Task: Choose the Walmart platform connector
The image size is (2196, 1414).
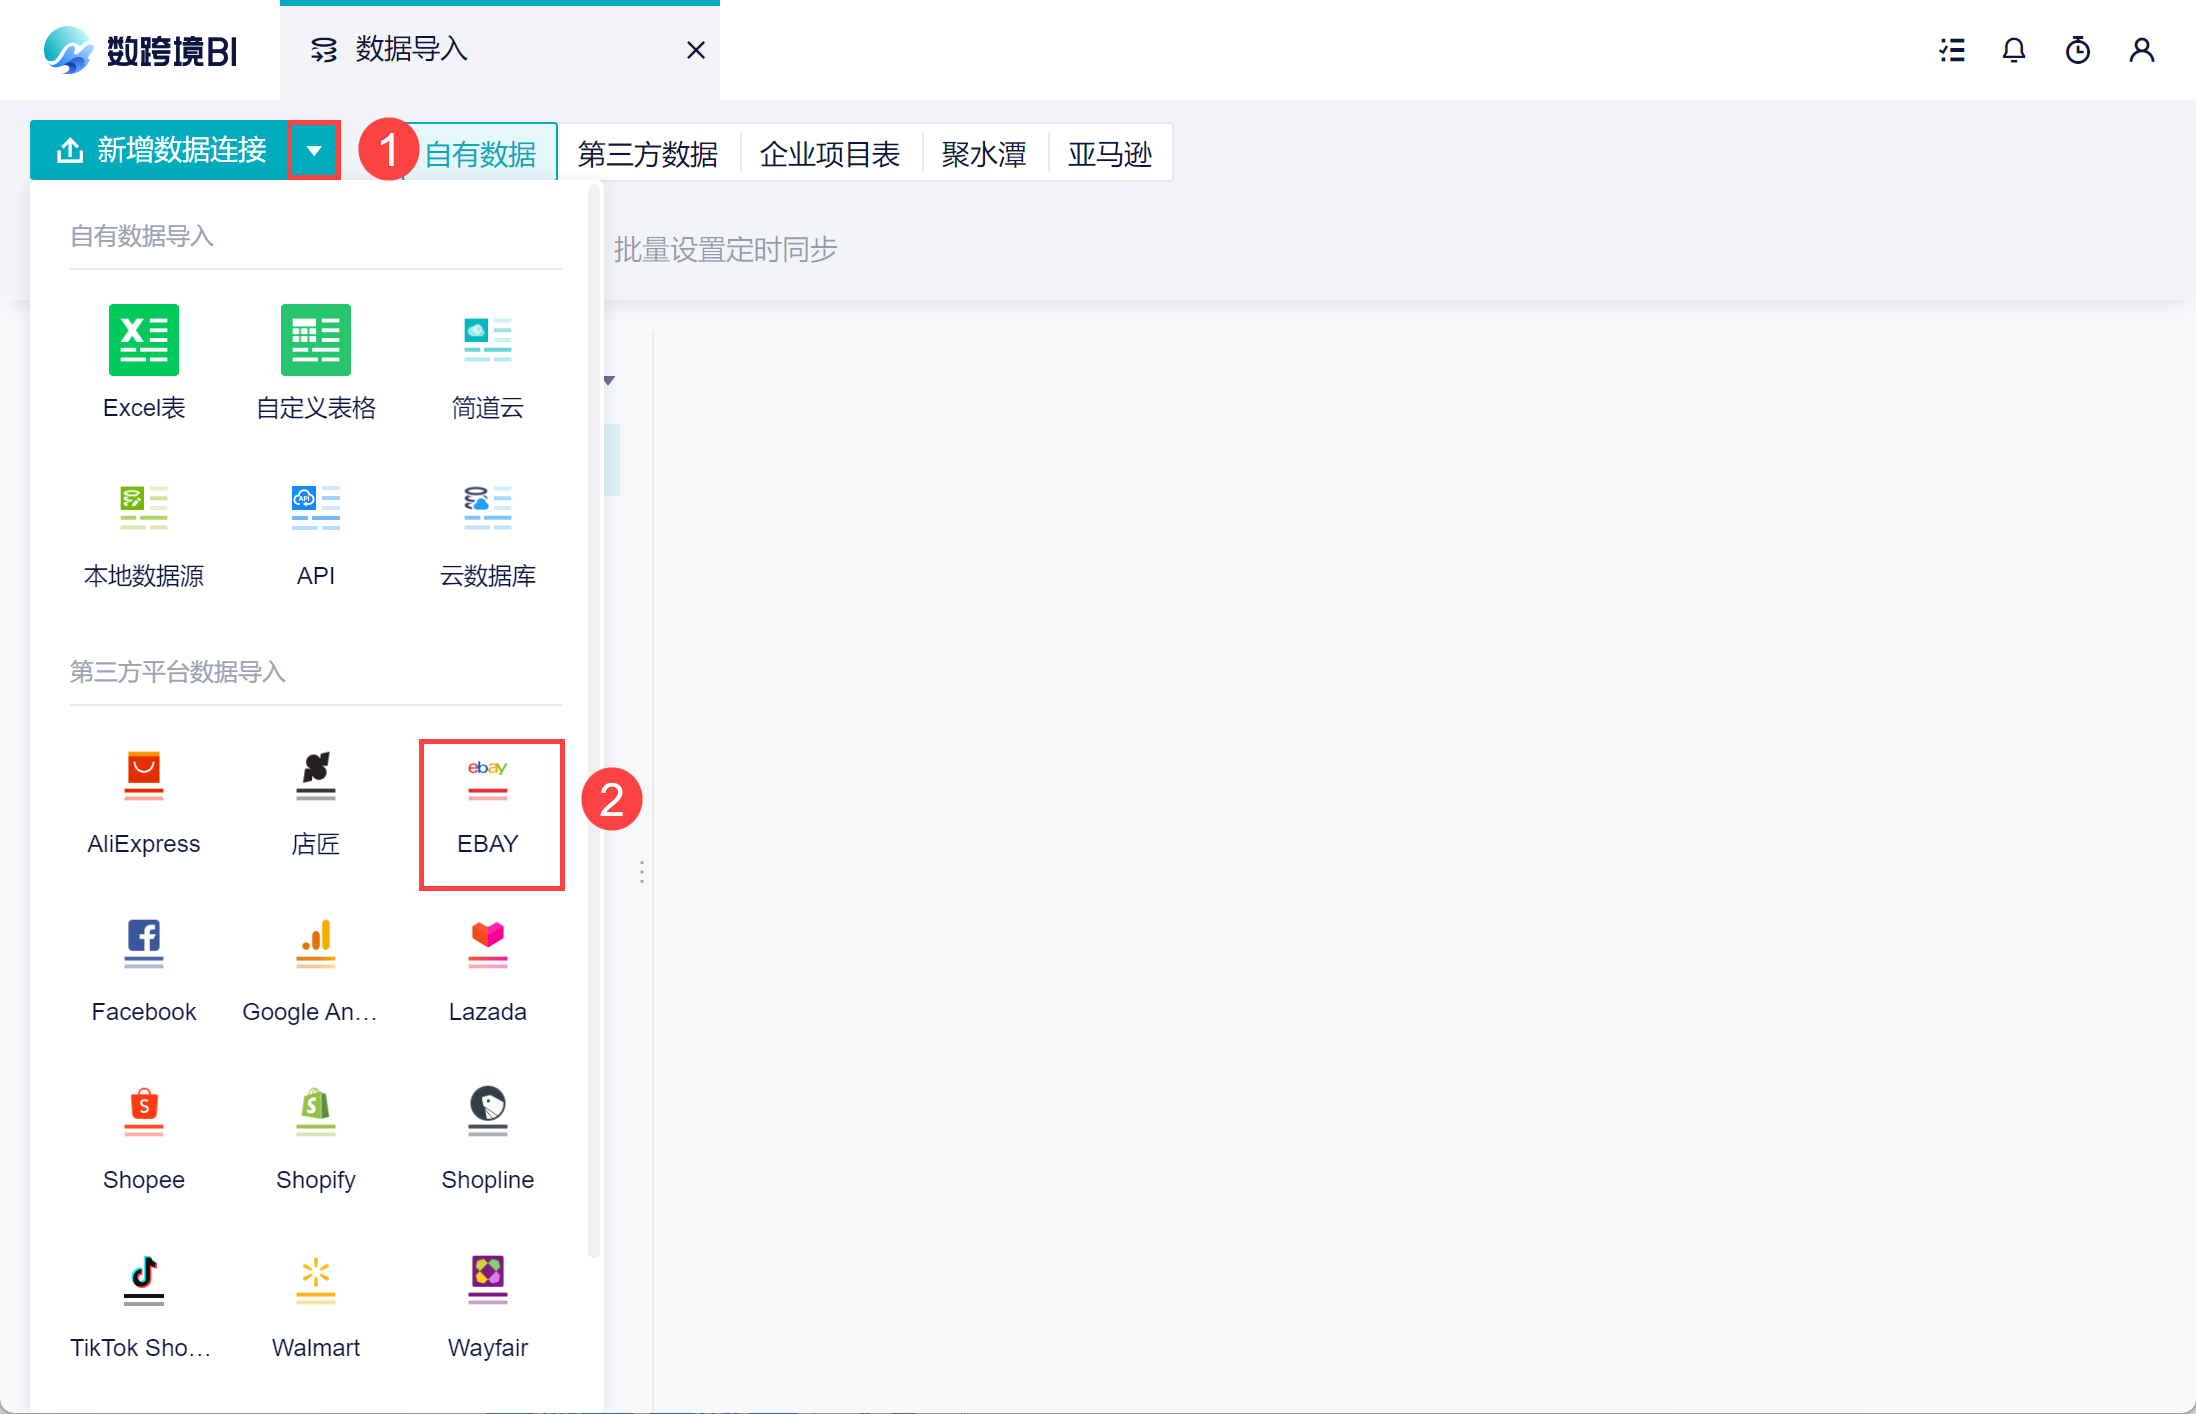Action: [315, 1281]
